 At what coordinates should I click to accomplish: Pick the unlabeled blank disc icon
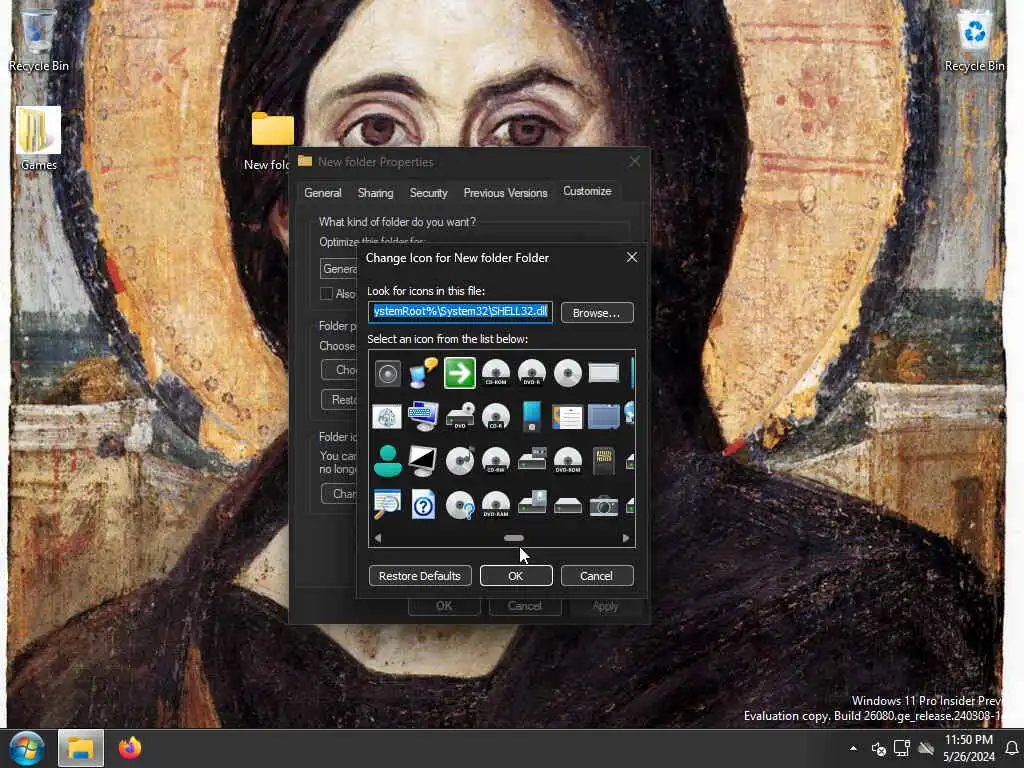click(x=568, y=374)
